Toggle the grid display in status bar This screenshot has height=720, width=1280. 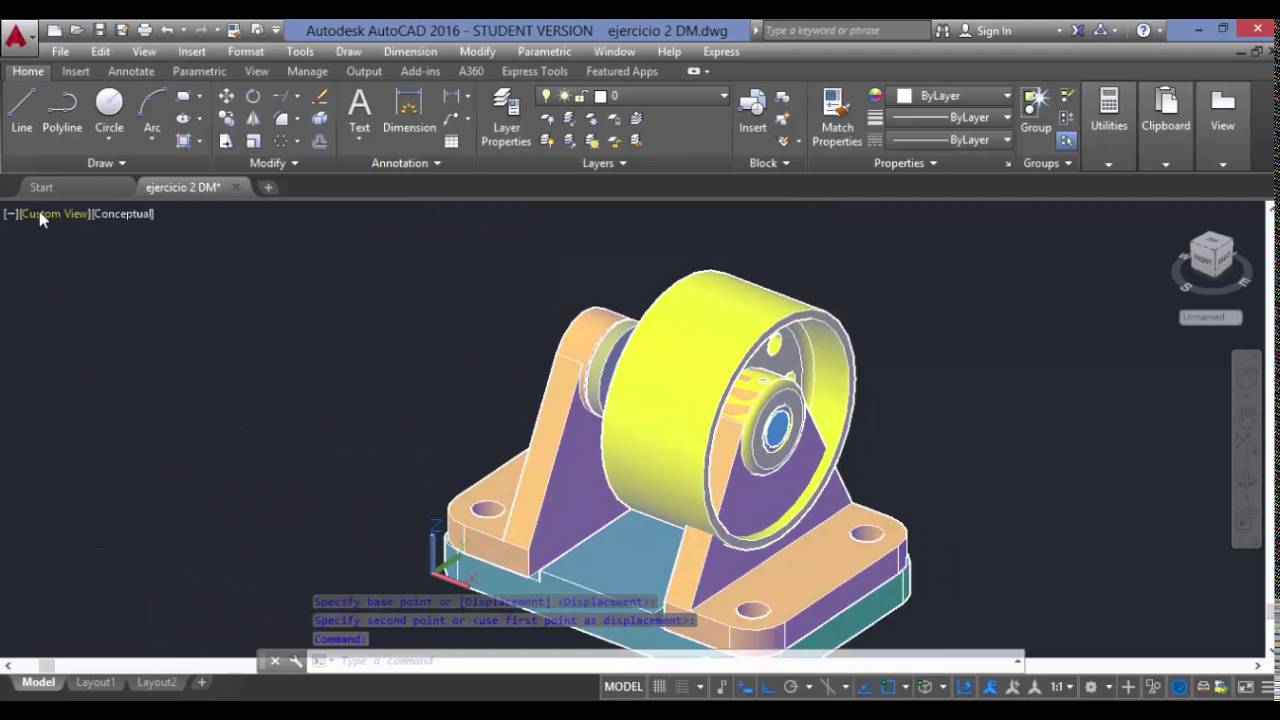[x=659, y=687]
